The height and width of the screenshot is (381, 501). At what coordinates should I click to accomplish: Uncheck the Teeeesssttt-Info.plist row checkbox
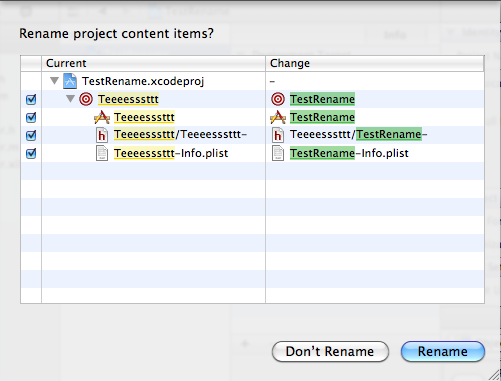[31, 153]
